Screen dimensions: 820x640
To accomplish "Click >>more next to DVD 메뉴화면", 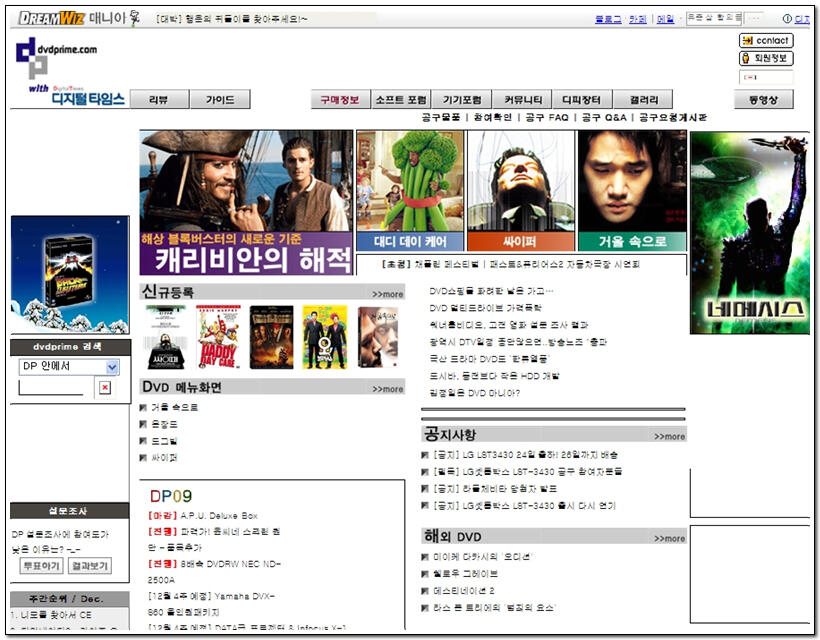I will coord(388,389).
